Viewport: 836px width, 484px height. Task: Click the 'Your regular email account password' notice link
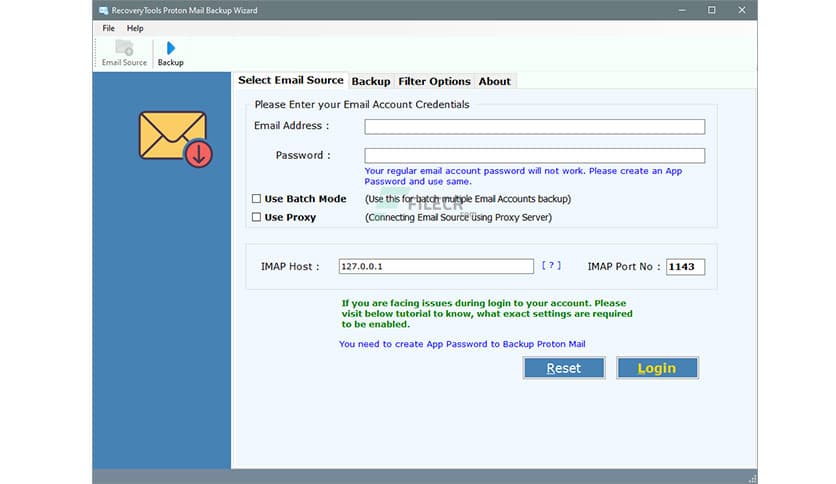tap(523, 176)
